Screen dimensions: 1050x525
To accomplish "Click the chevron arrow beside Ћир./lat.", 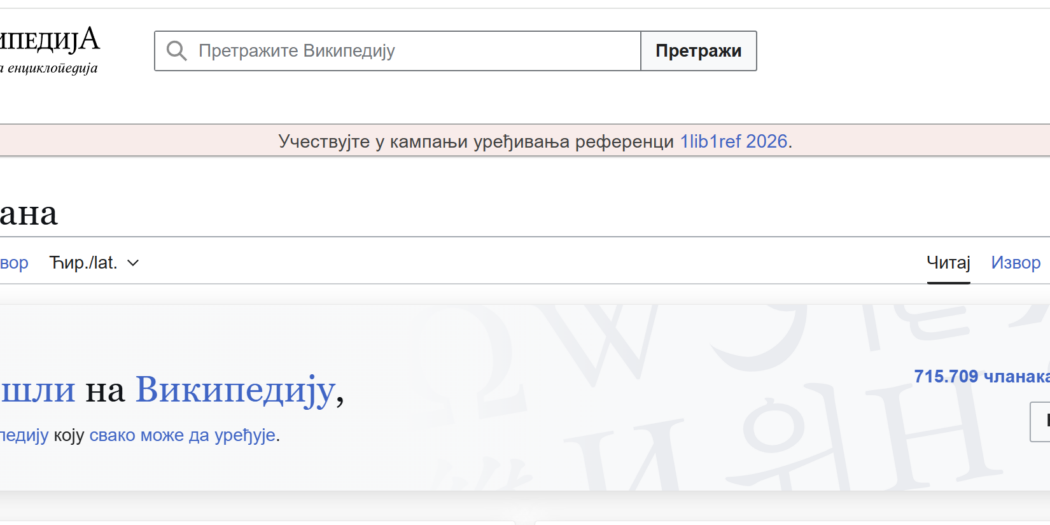I will pyautogui.click(x=134, y=263).
